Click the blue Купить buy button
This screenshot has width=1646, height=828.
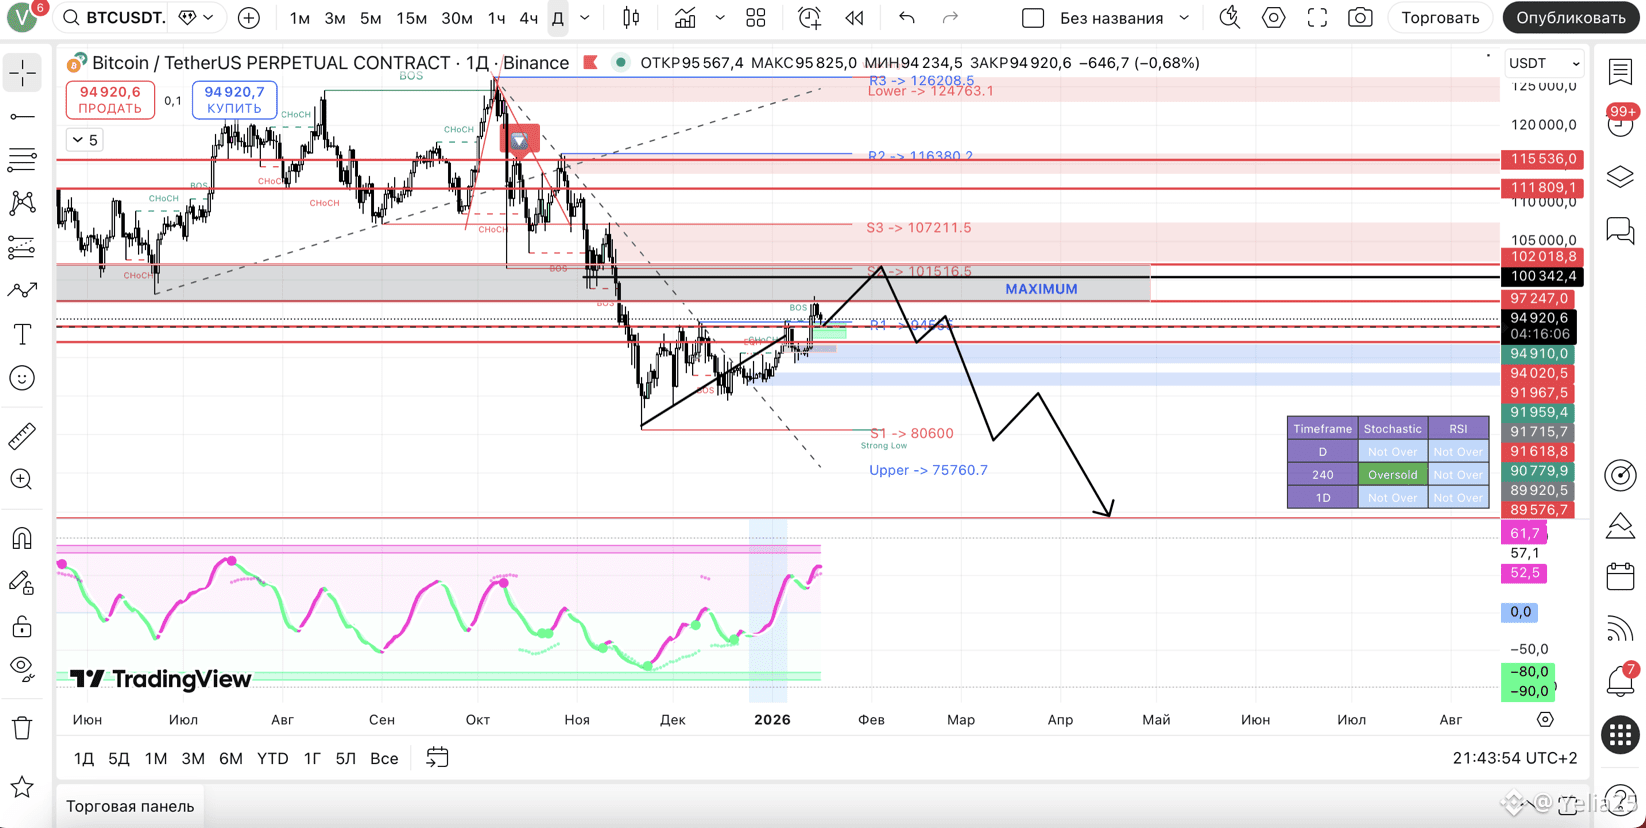(x=234, y=100)
